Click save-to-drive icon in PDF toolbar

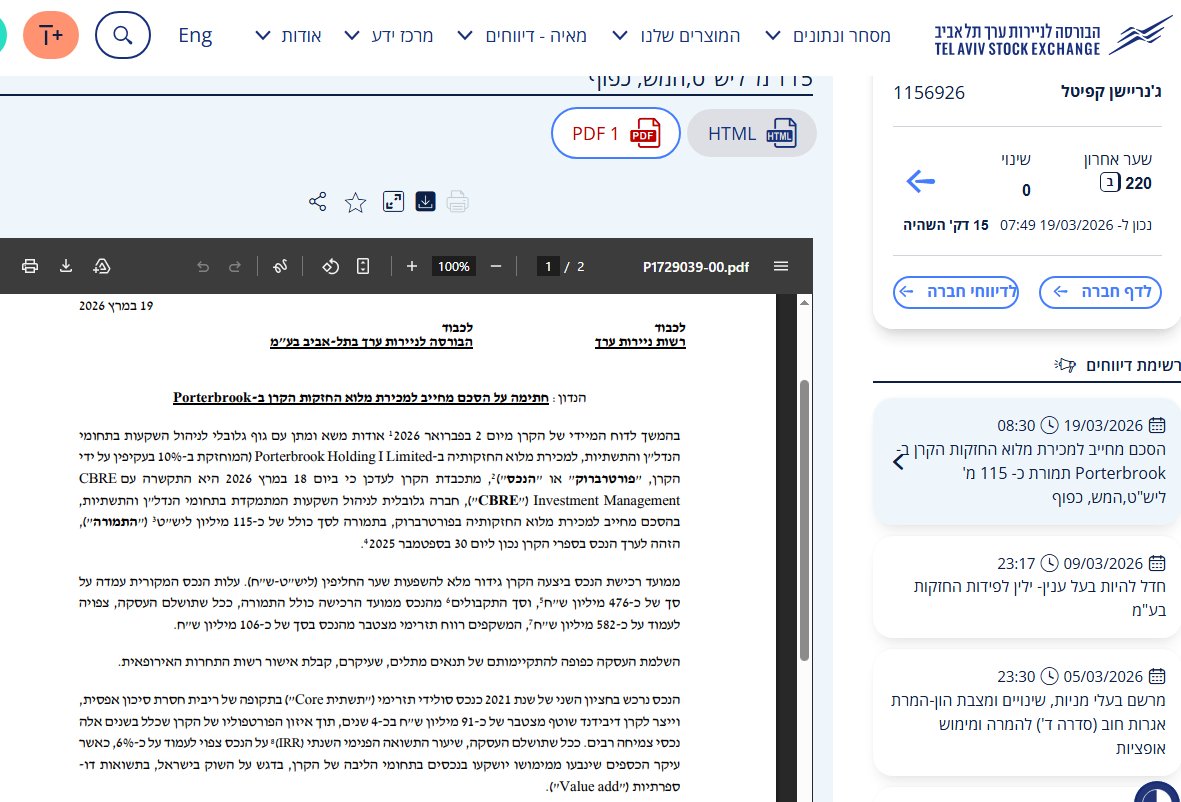[x=102, y=266]
